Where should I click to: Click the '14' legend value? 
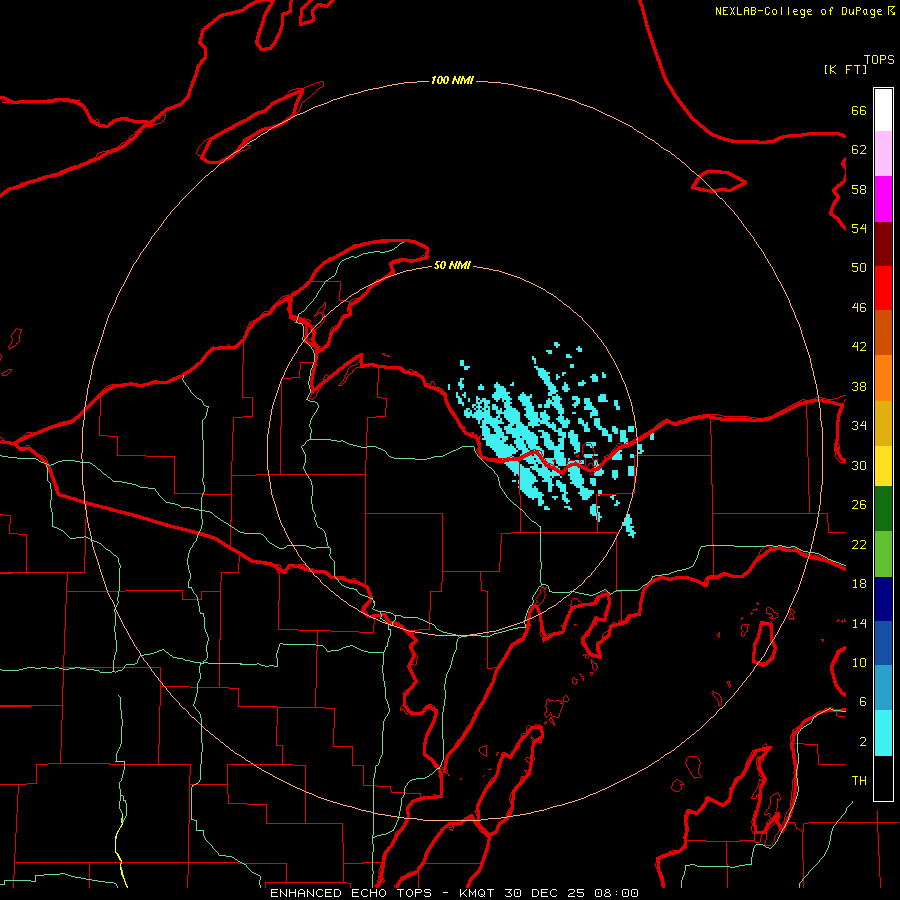859,623
